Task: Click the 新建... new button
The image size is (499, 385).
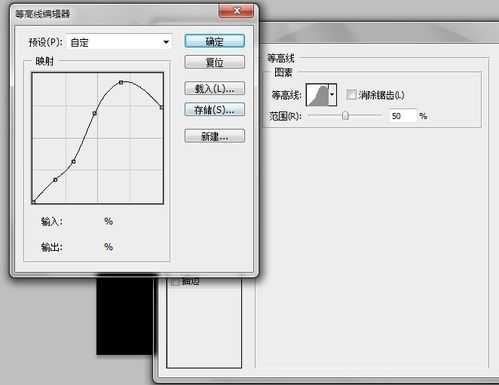Action: coord(214,136)
